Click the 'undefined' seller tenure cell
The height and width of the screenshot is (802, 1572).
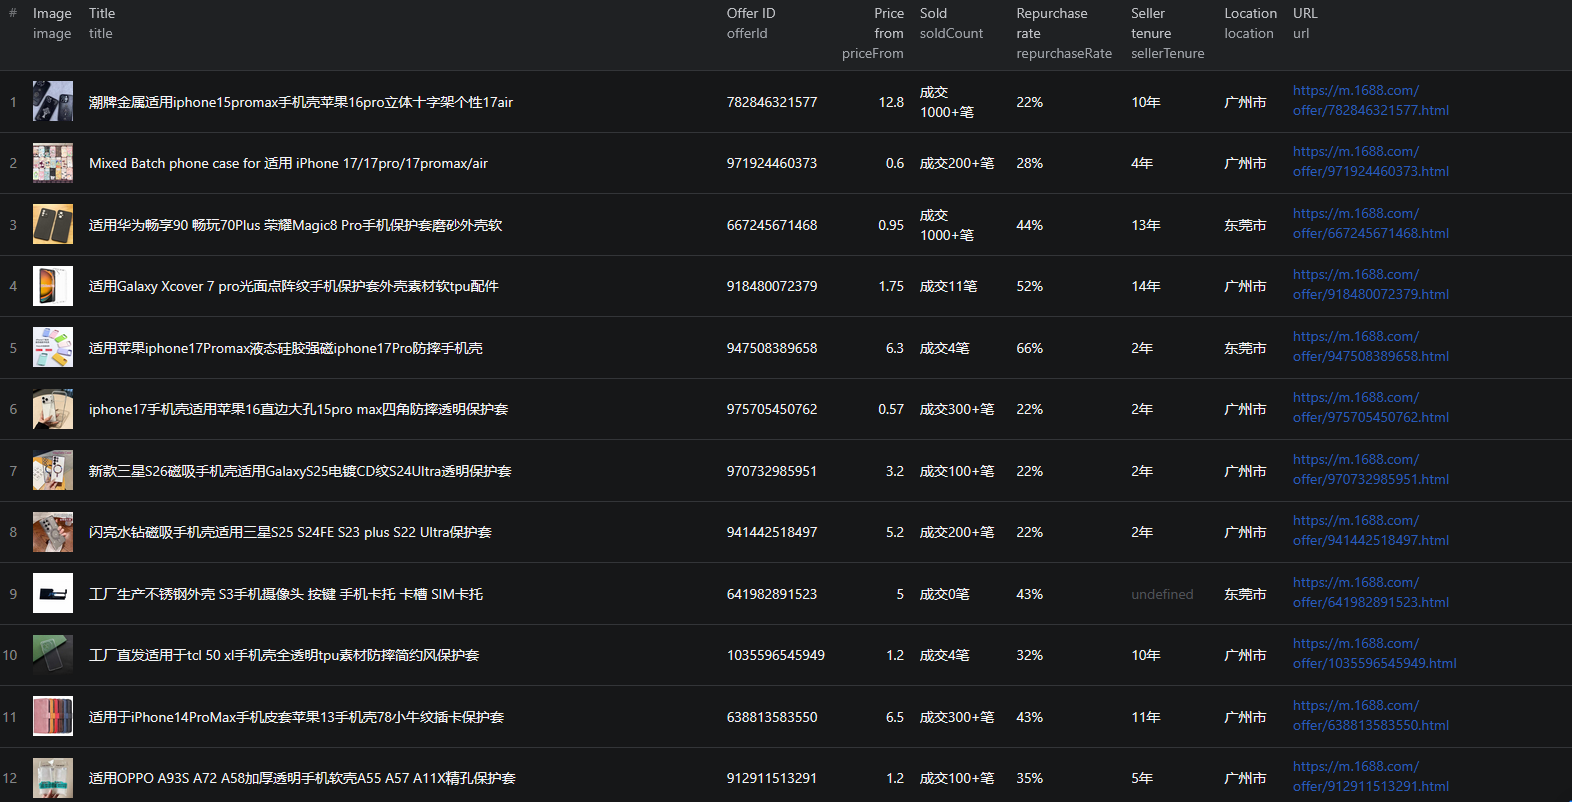(x=1162, y=594)
